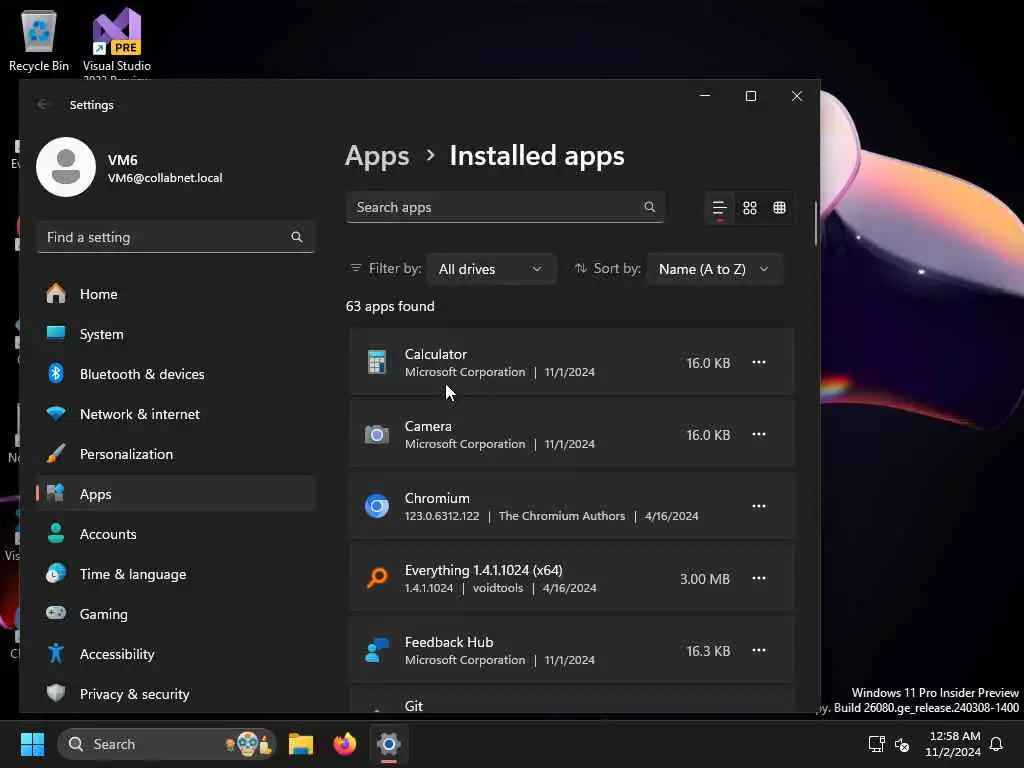Viewport: 1024px width, 768px height.
Task: Click Chromium version '123.0.6312.122'
Action: click(441, 516)
